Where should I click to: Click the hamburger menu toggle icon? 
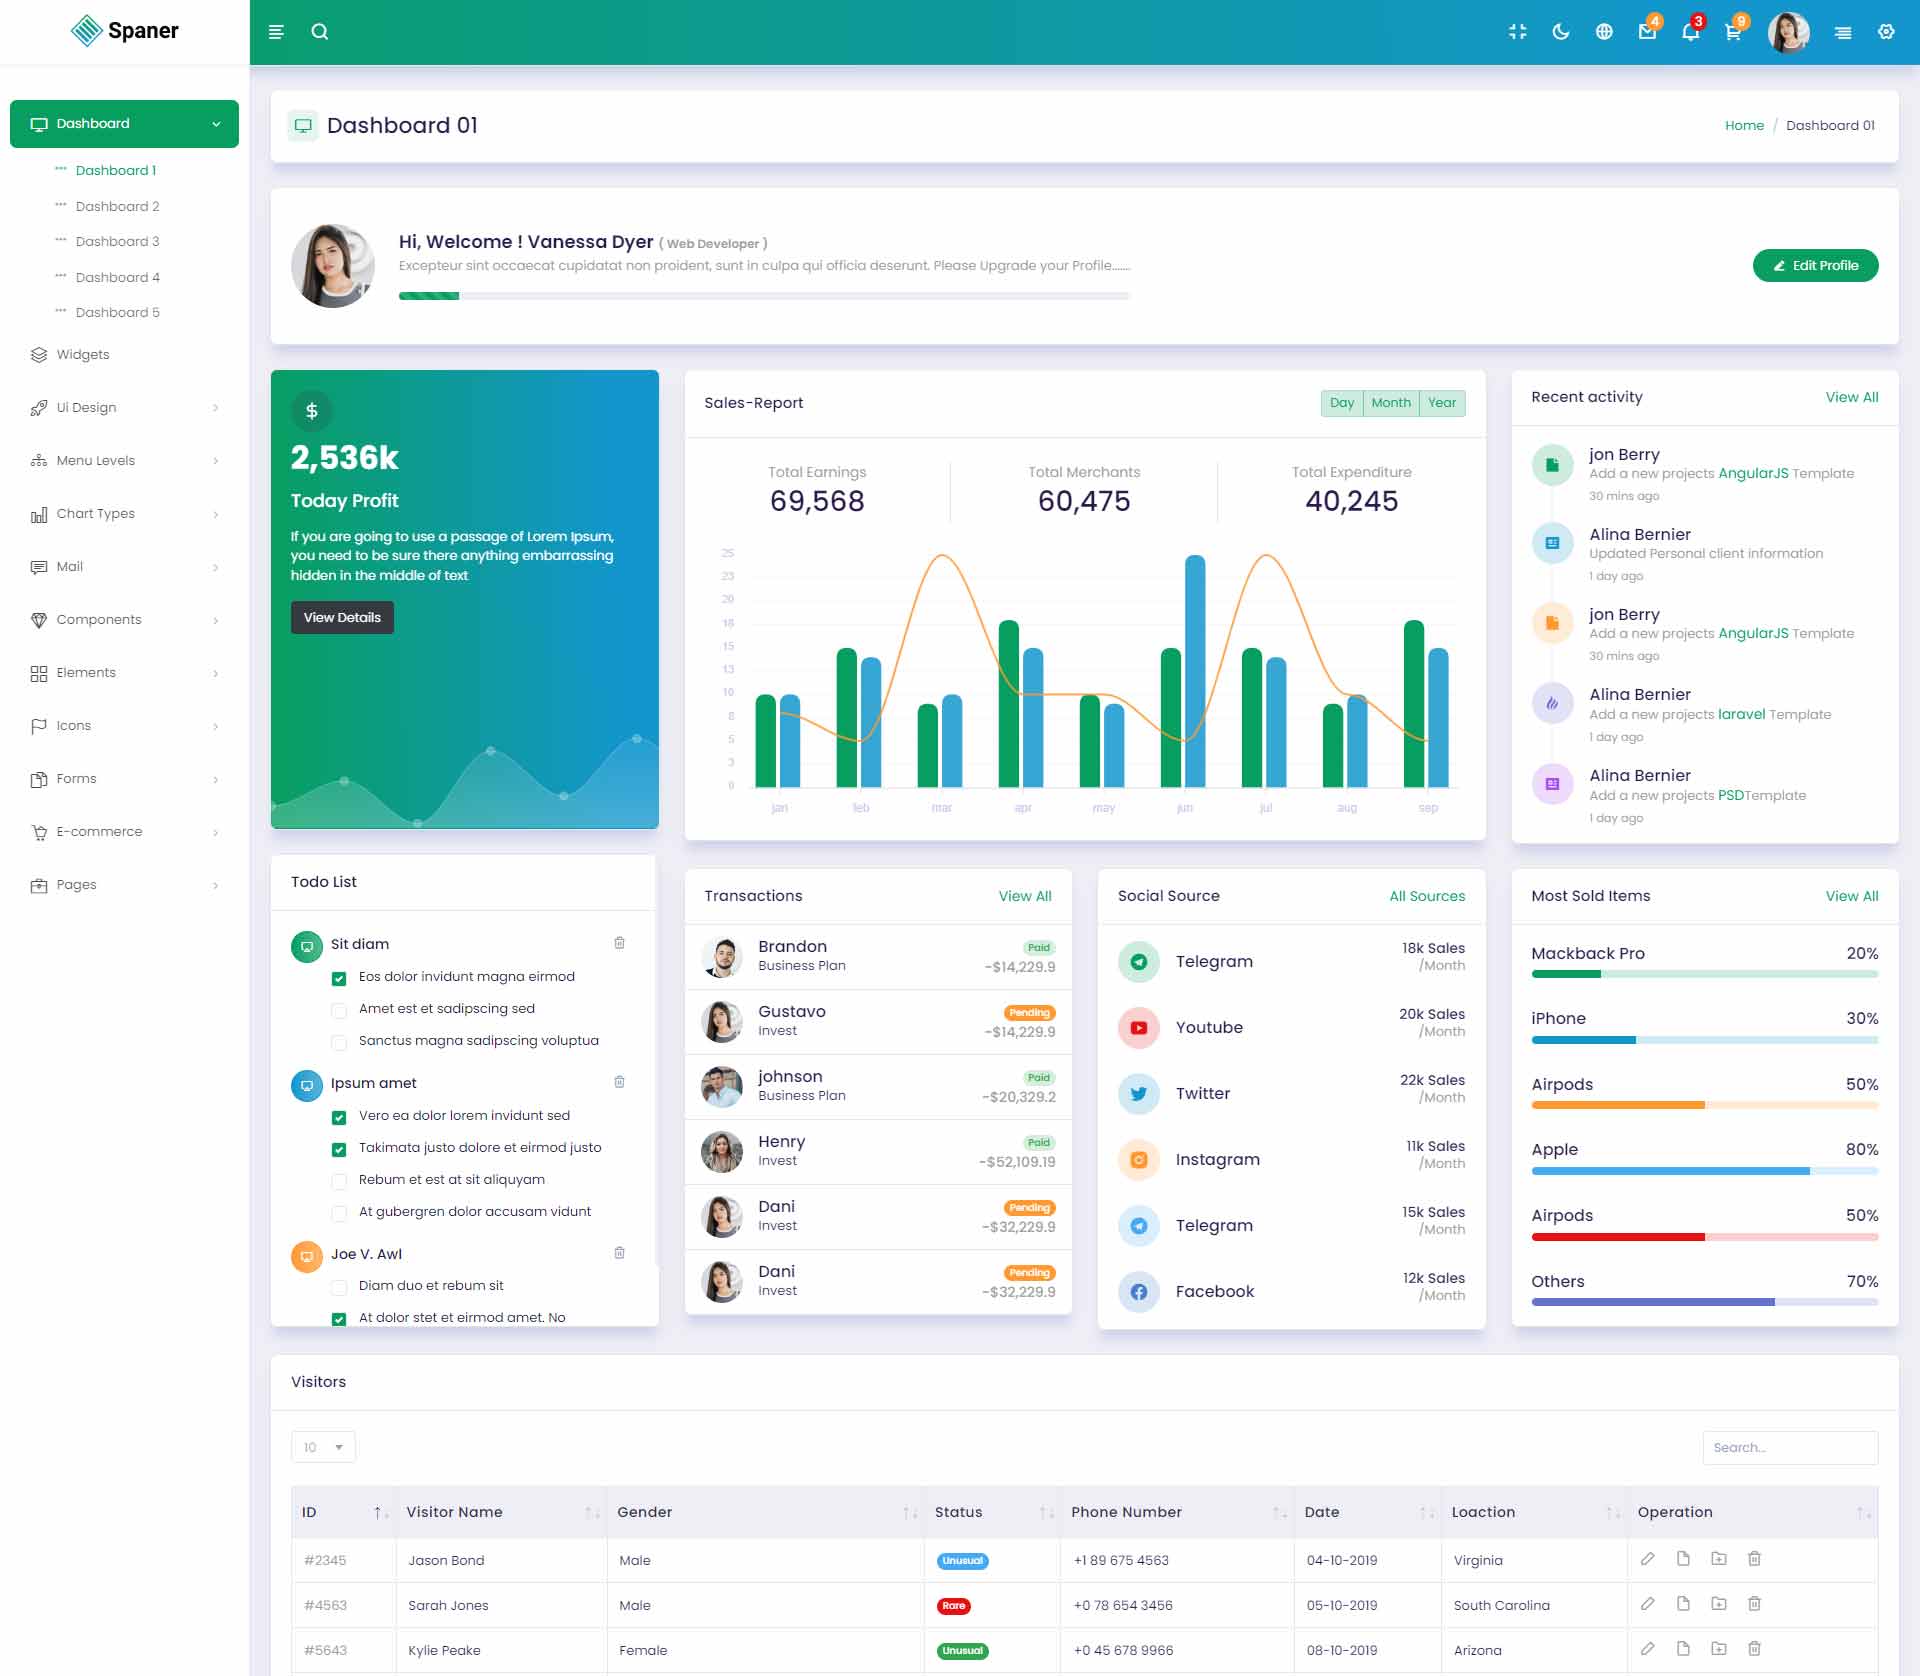point(277,32)
